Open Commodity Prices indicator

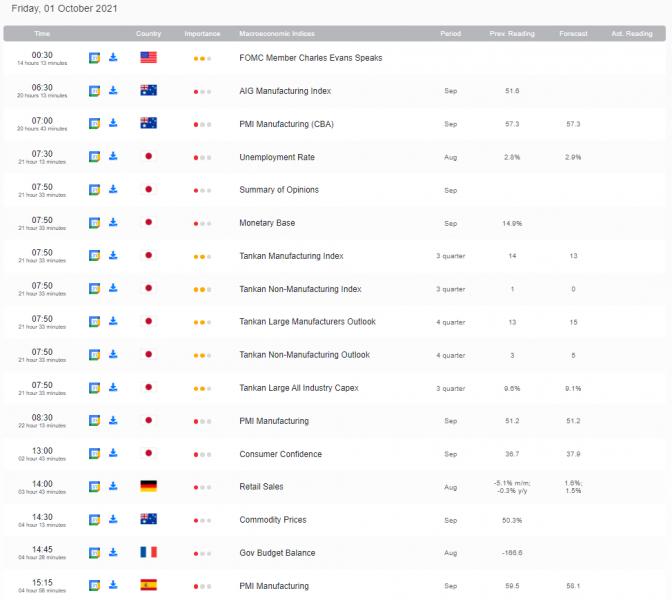click(273, 520)
